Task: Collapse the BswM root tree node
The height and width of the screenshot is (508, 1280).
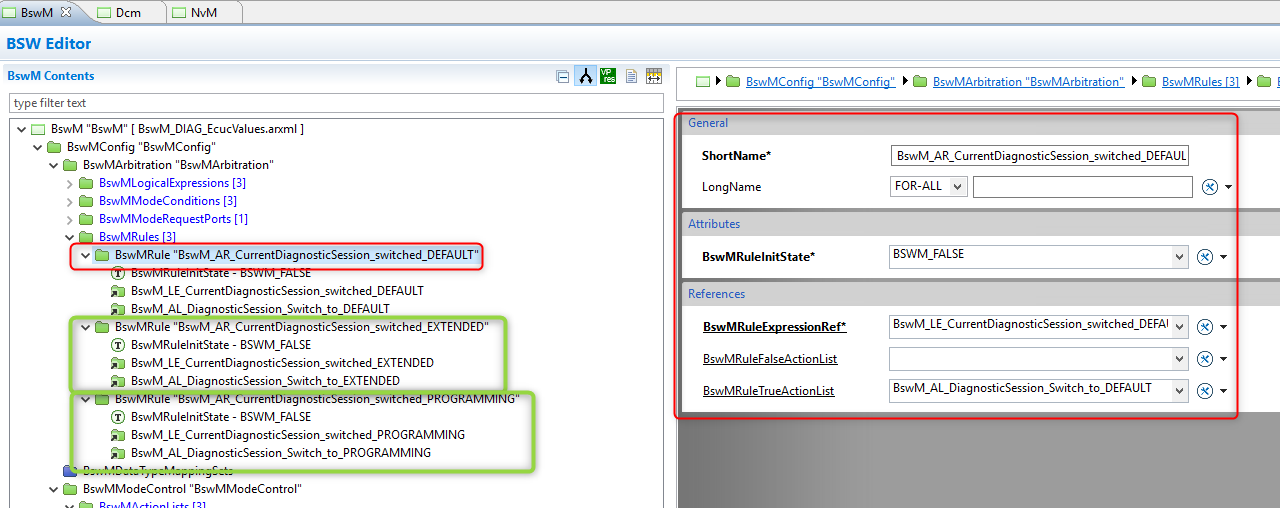Action: tap(22, 129)
